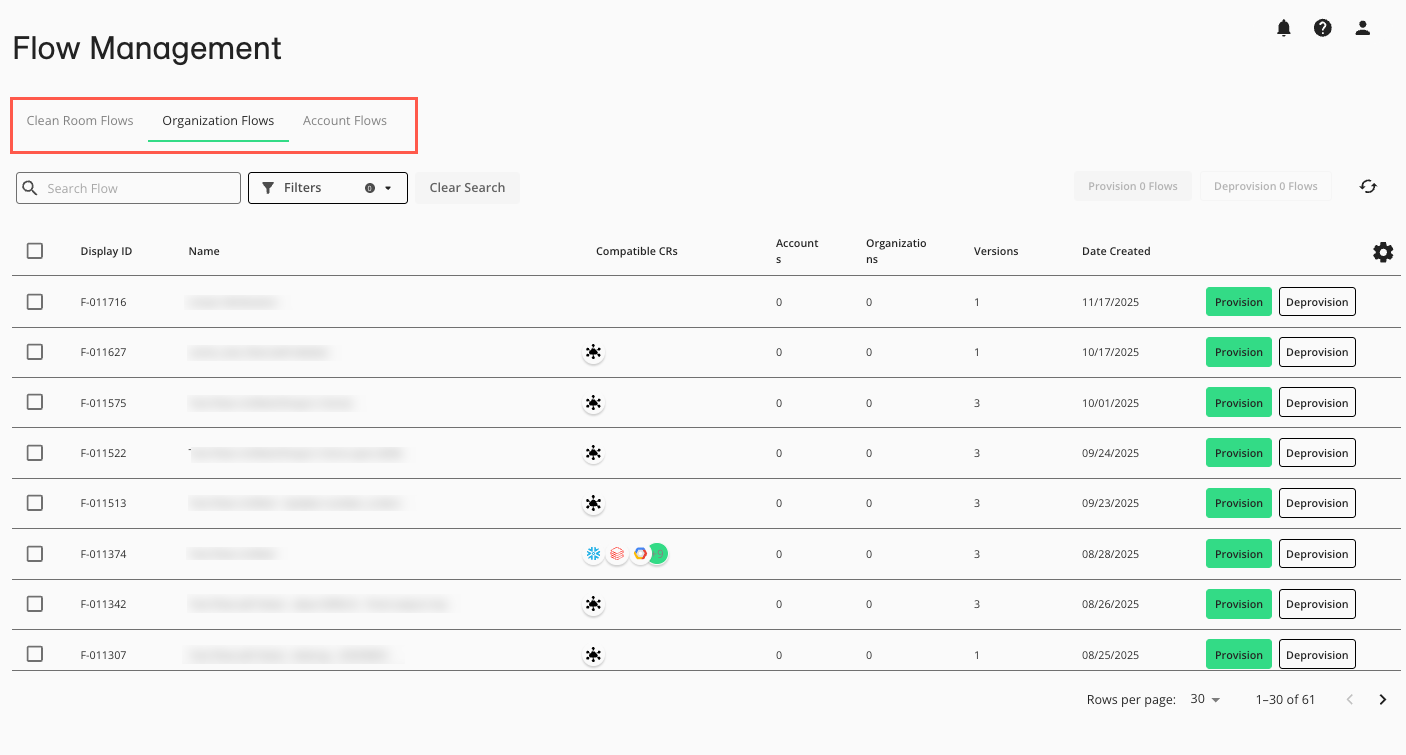Check the box for flow F-011374
The height and width of the screenshot is (755, 1406).
[35, 554]
